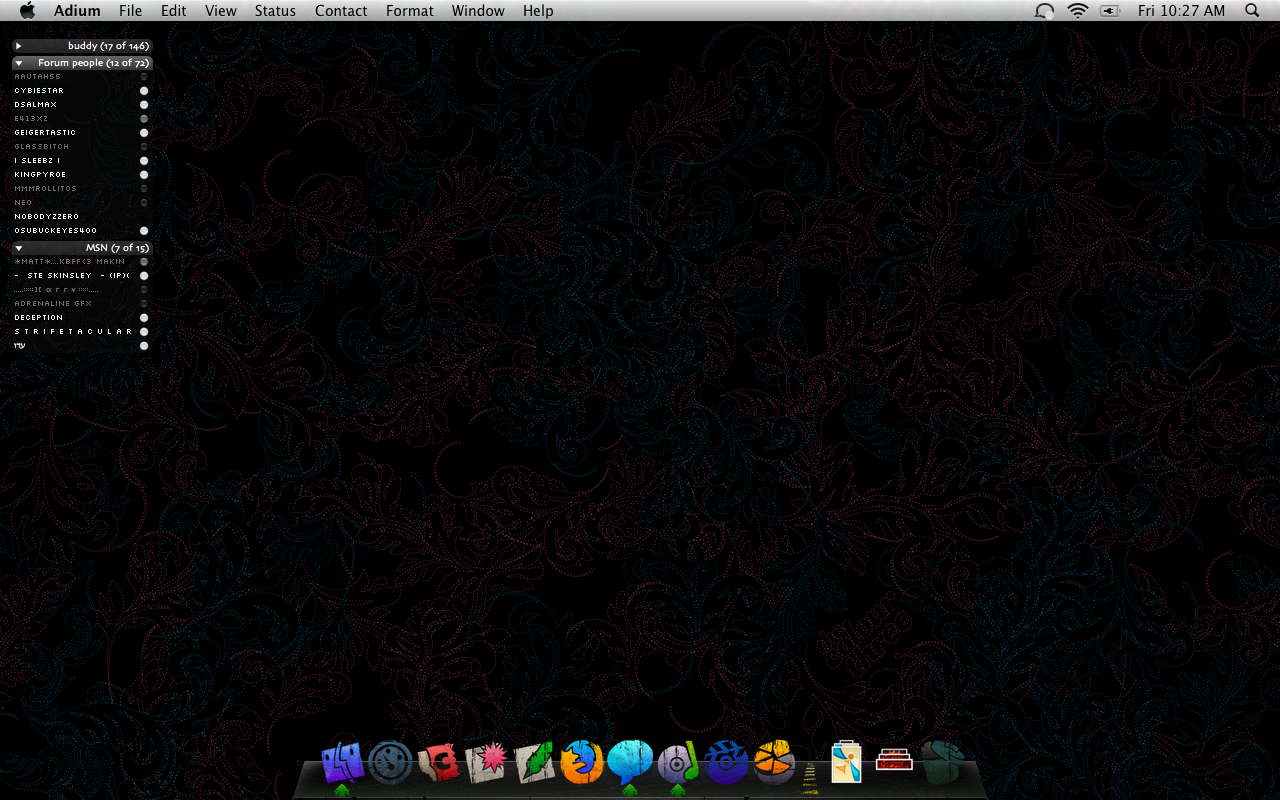Click the blue chat bubble dock icon
Viewport: 1280px width, 800px height.
630,762
